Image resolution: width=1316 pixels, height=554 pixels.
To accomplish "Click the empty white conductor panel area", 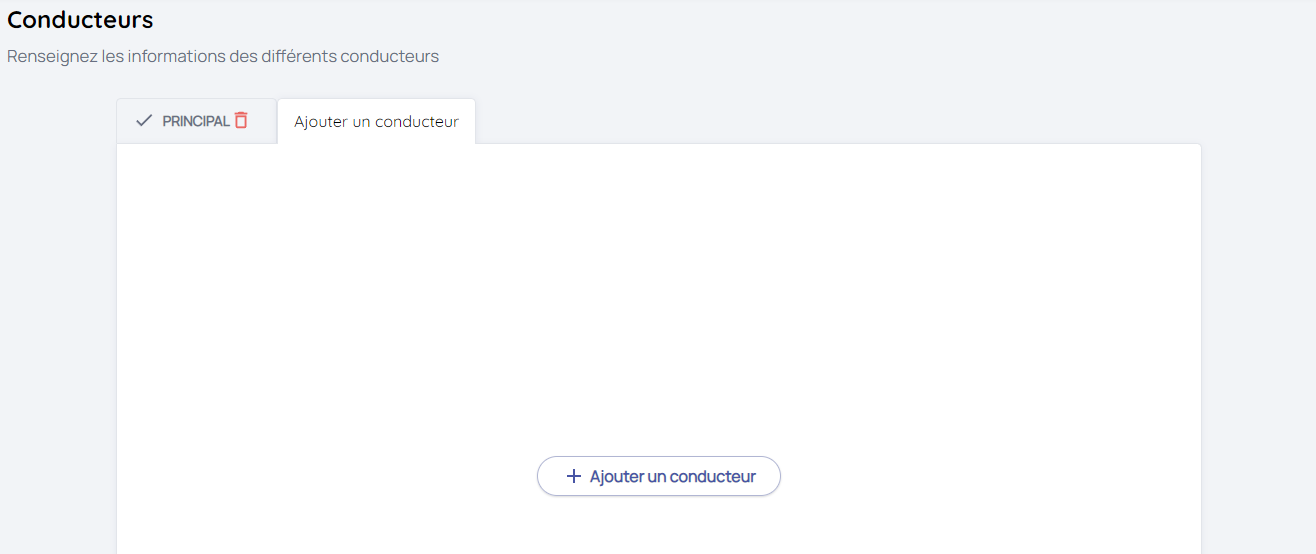I will click(658, 300).
